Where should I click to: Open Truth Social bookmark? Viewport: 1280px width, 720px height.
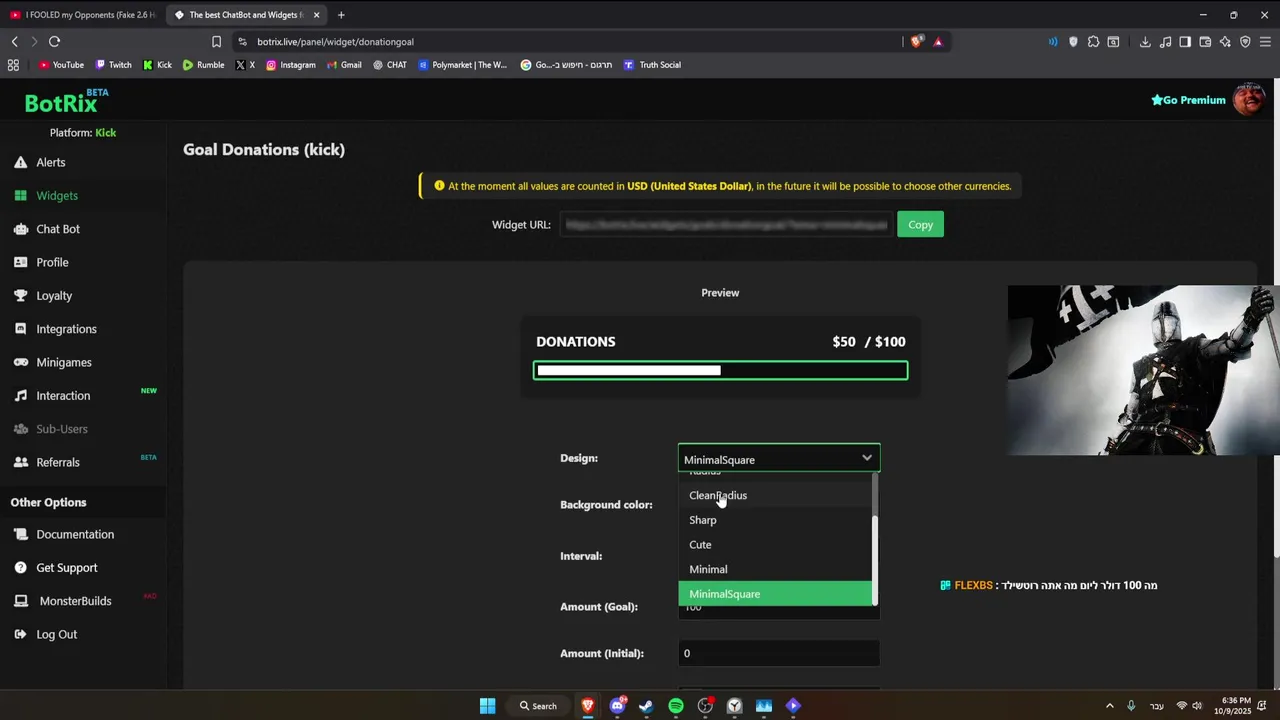point(652,65)
